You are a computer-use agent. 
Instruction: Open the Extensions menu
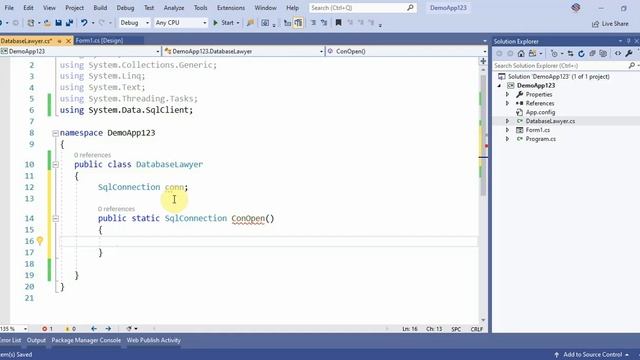coord(231,8)
